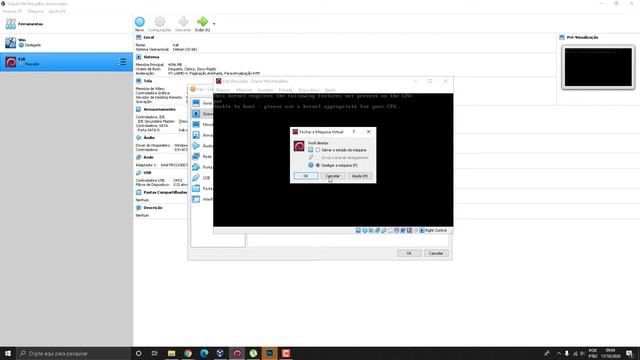Click the Pastas Compartilhadas section header
Viewport: 640px width, 360px height.
pos(165,192)
